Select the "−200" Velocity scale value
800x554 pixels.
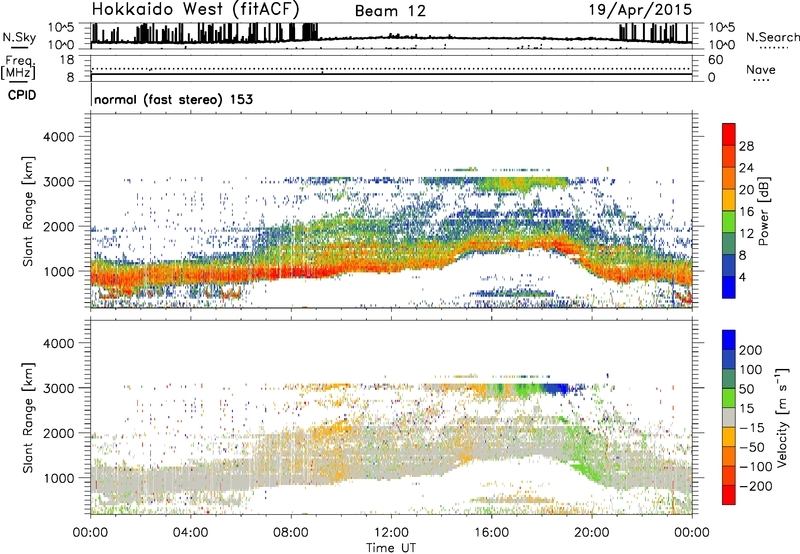tap(756, 486)
